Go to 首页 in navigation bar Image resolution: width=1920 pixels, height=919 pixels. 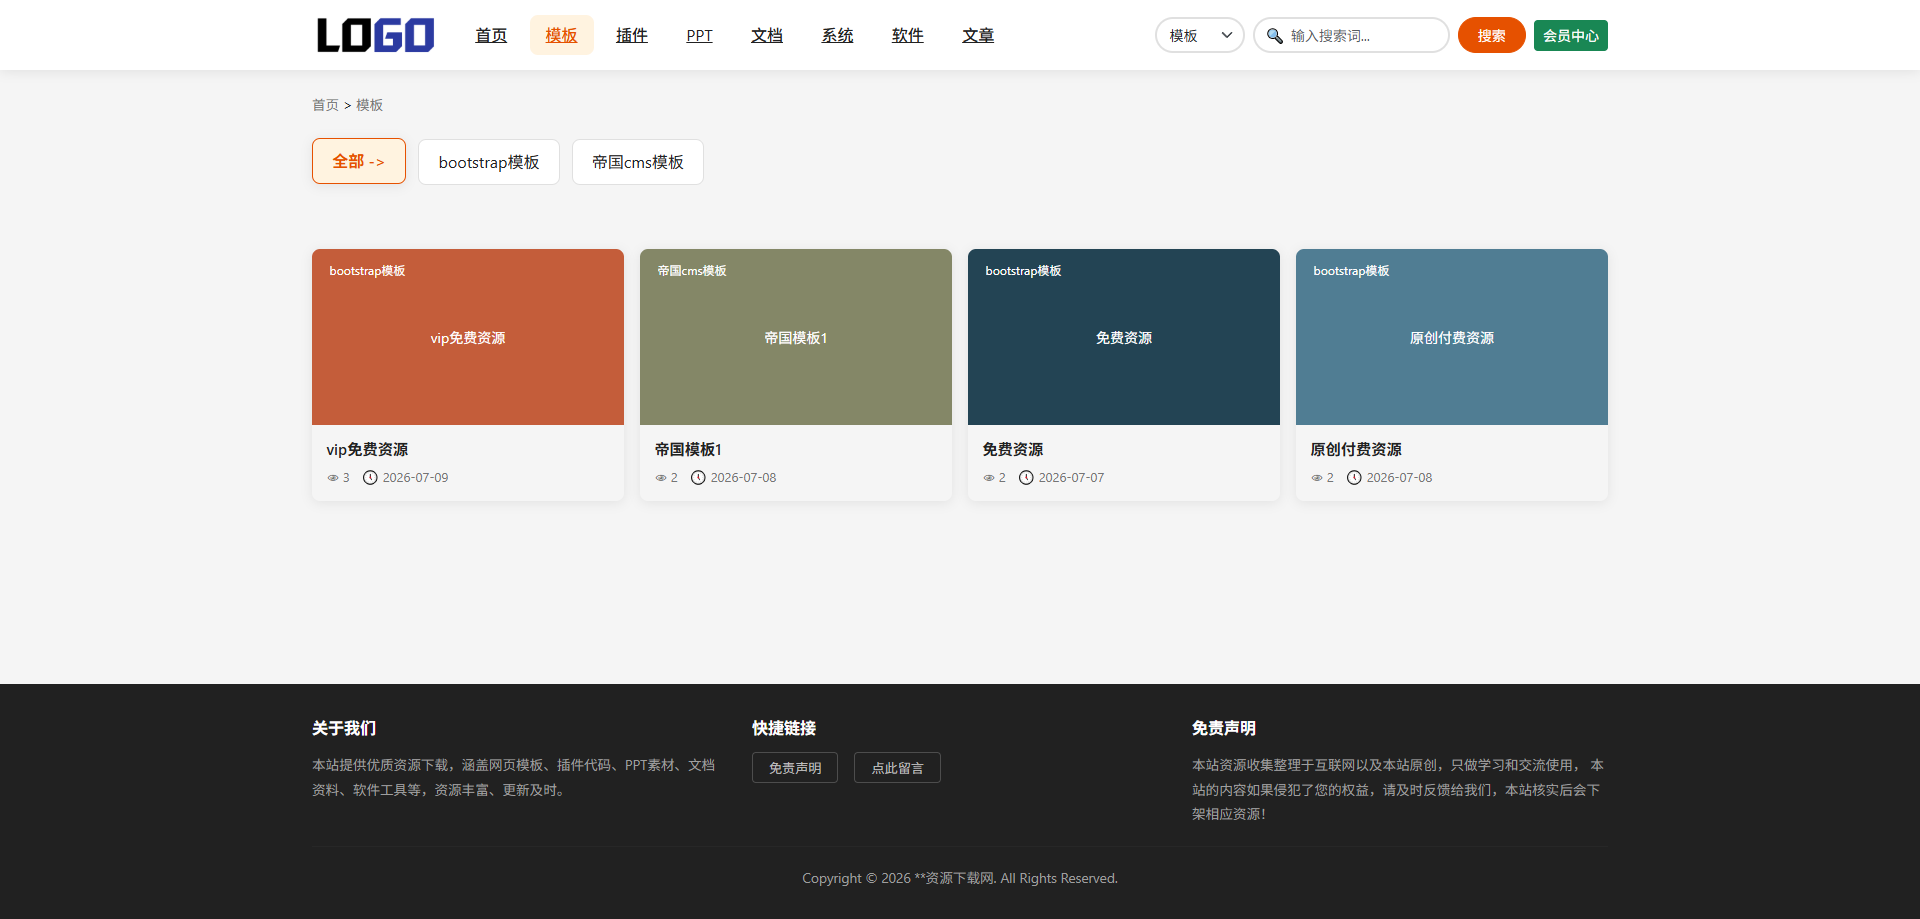coord(491,35)
